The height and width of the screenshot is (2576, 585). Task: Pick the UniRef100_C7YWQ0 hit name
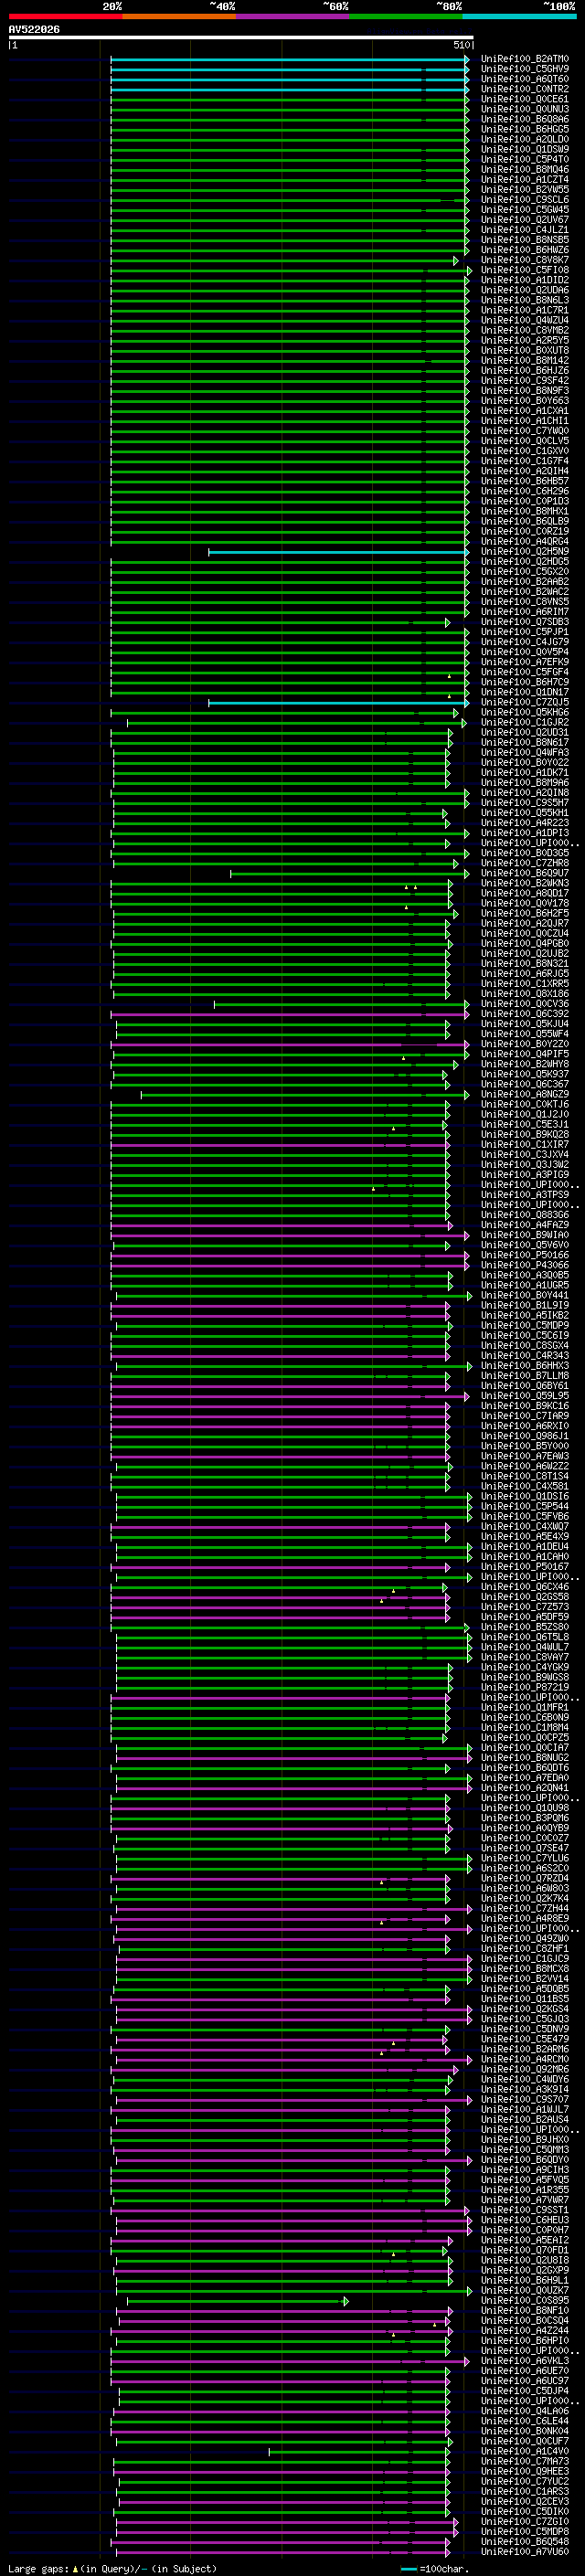pos(525,431)
